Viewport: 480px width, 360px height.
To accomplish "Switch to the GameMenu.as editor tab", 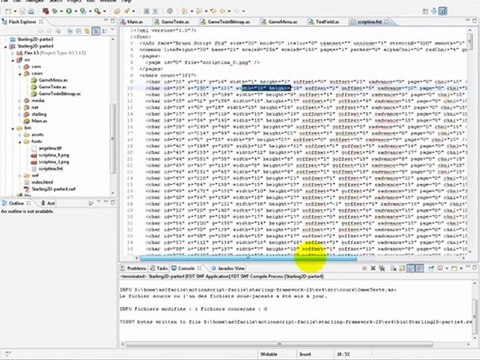I will pos(280,22).
